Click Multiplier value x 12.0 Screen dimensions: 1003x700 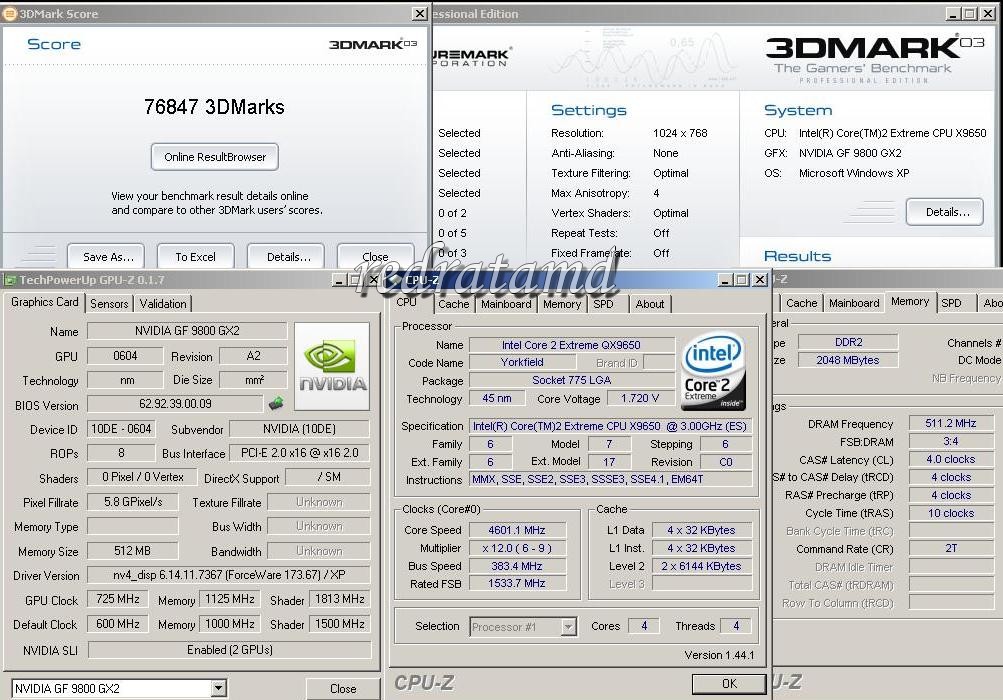517,548
